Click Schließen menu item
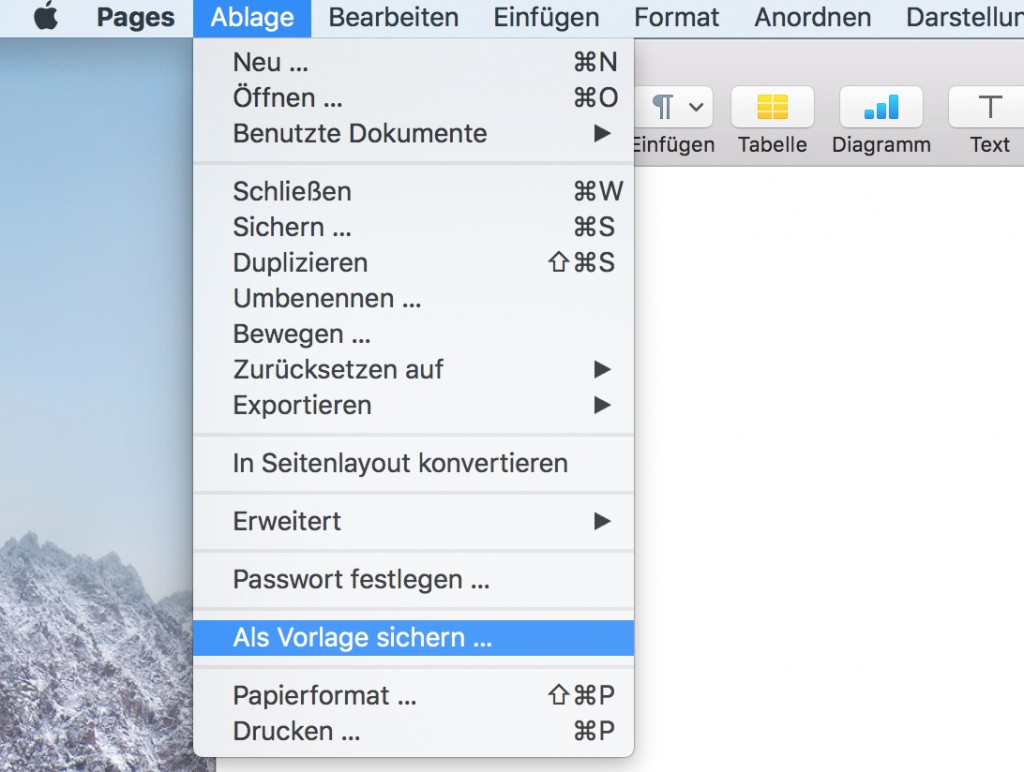1024x772 pixels. click(x=292, y=191)
